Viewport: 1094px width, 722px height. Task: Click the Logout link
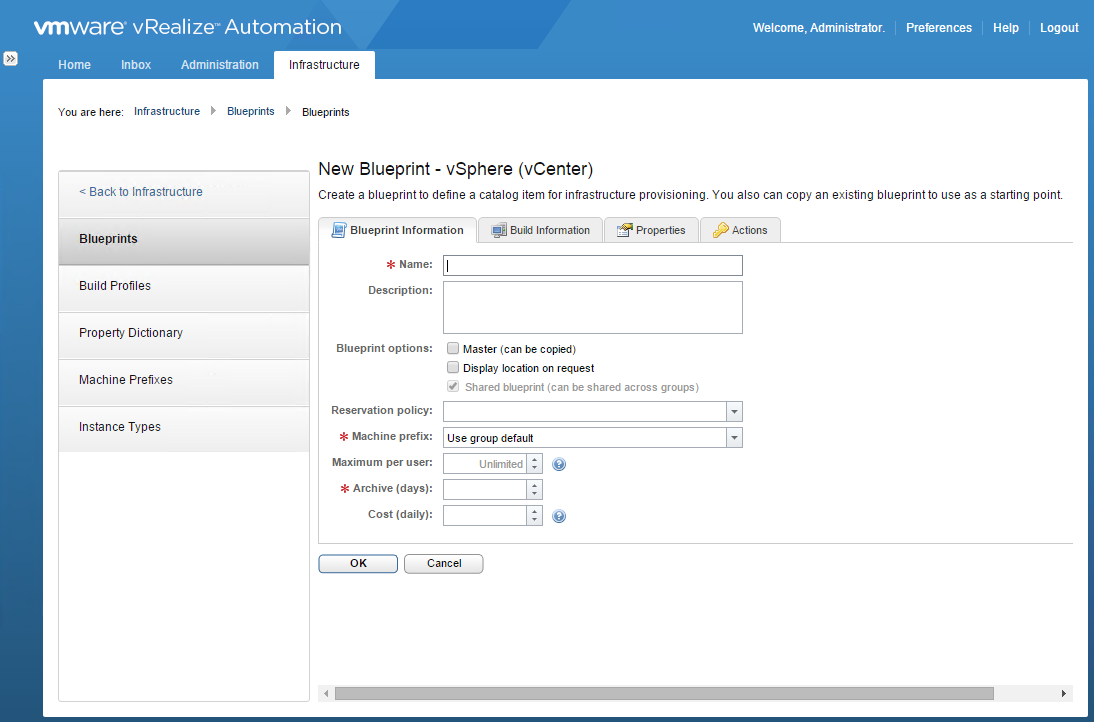(1059, 28)
